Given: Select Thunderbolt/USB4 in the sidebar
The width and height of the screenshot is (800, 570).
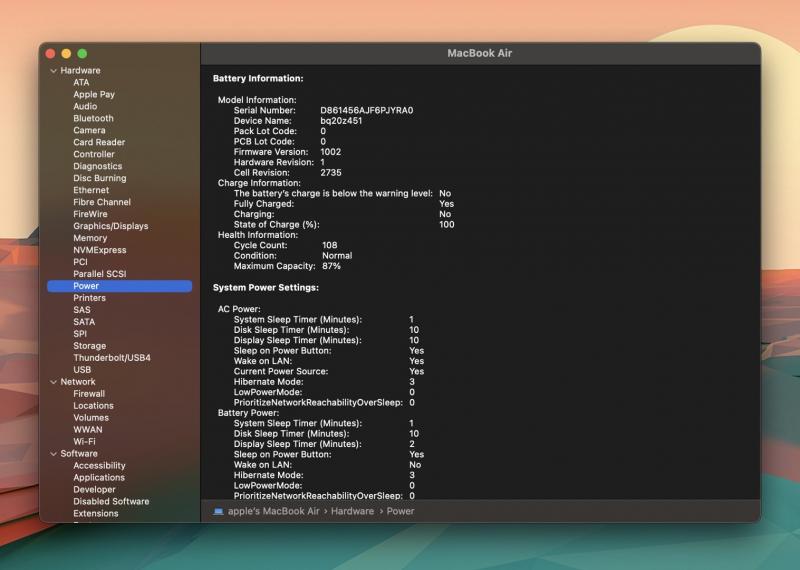Looking at the screenshot, I should [x=112, y=358].
